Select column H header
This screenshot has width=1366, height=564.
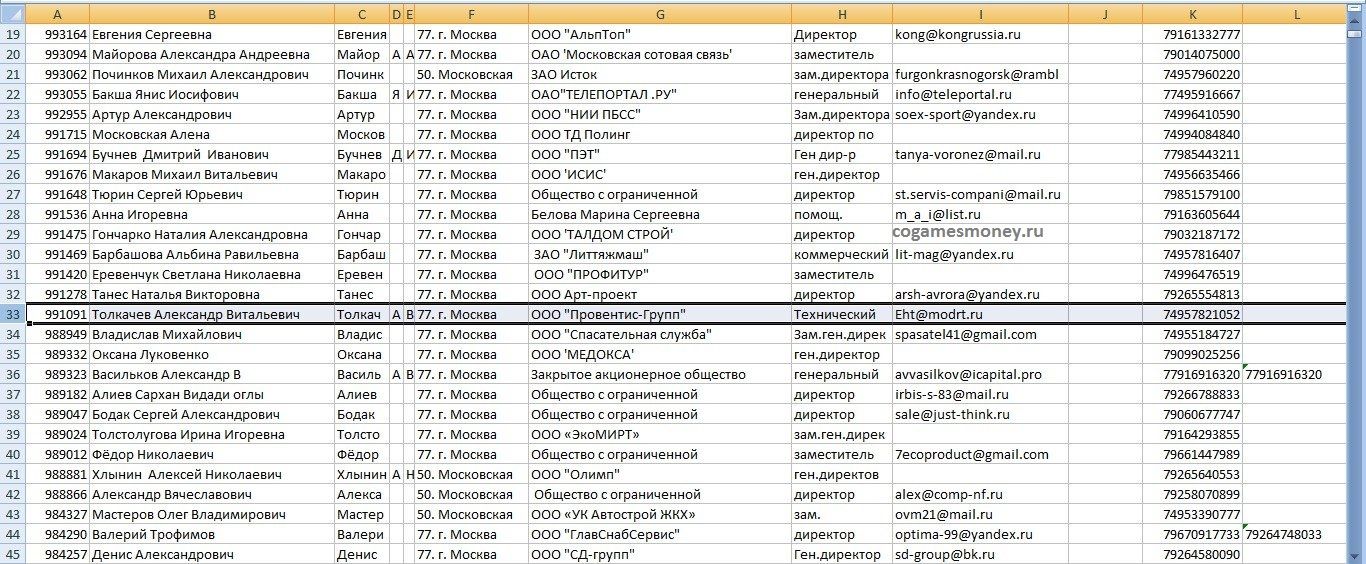click(x=841, y=13)
